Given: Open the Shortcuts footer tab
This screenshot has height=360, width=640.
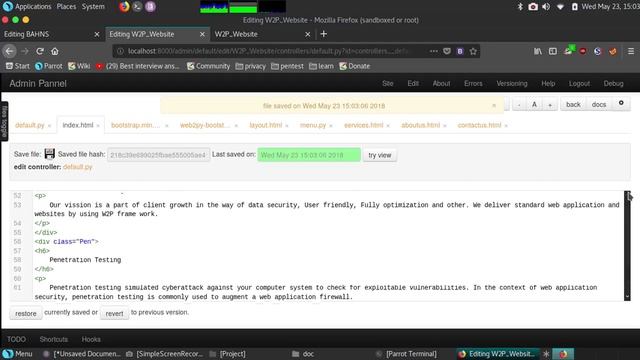Looking at the screenshot, I should point(53,339).
